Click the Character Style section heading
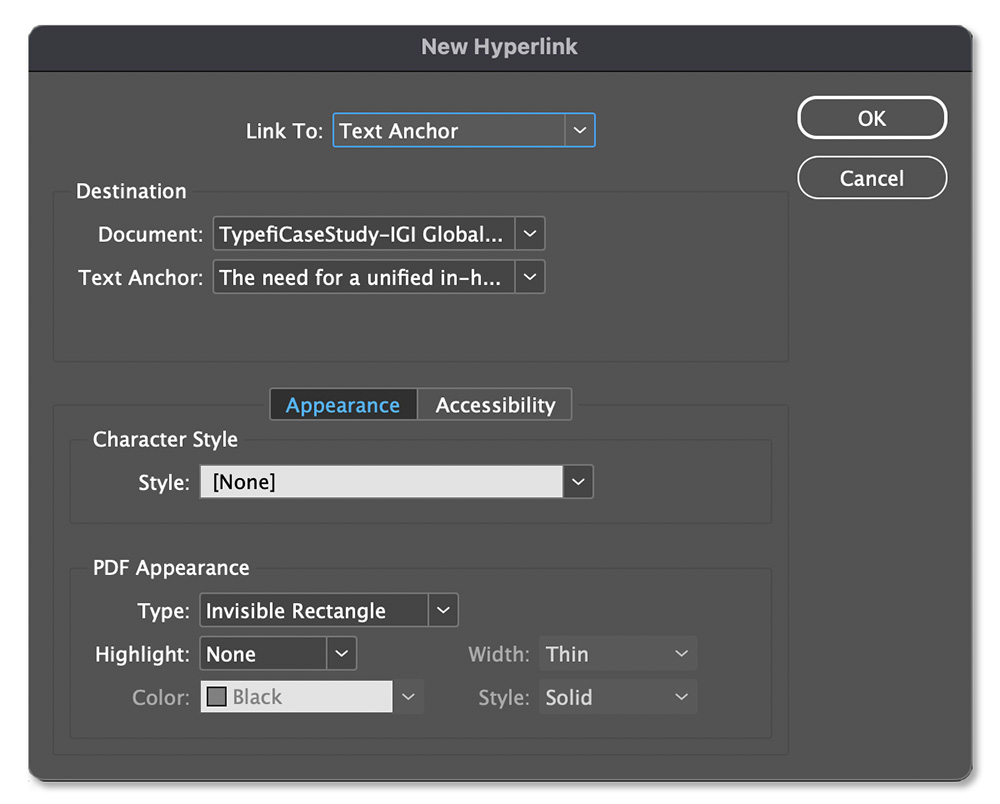Screen dimensions: 1000x804 [x=165, y=439]
